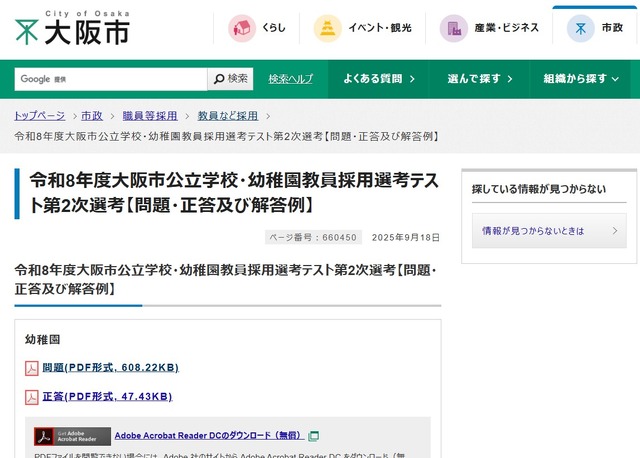
Task: Click the date 2025年9月18日
Action: (x=406, y=238)
